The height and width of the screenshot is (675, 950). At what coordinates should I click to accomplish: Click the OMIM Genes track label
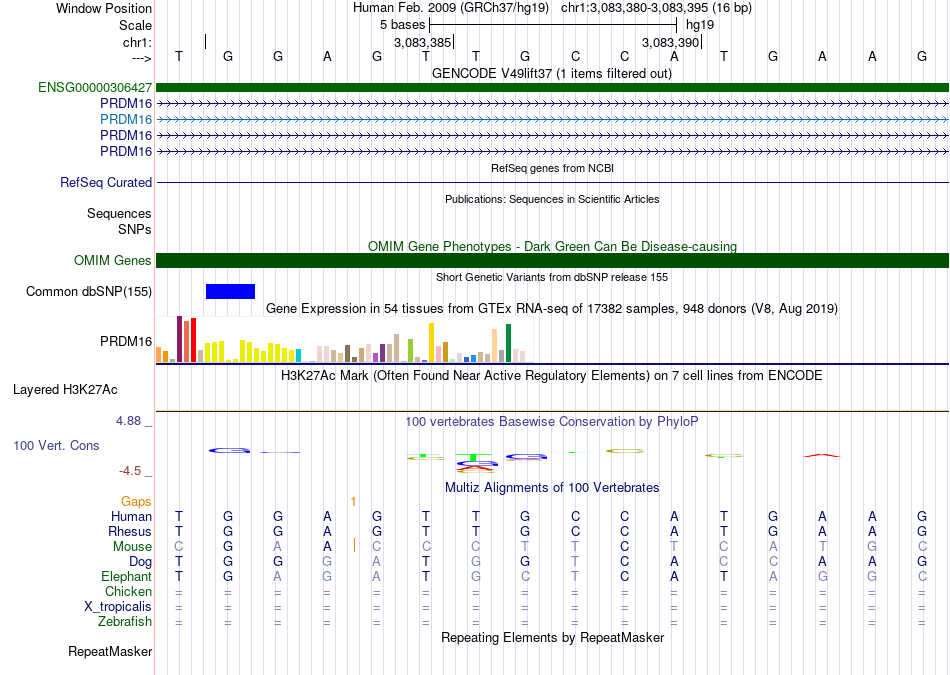tap(113, 261)
